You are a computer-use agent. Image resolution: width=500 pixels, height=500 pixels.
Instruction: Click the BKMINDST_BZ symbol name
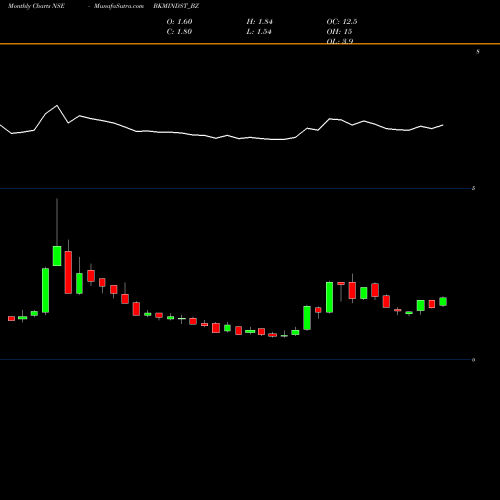(176, 6)
